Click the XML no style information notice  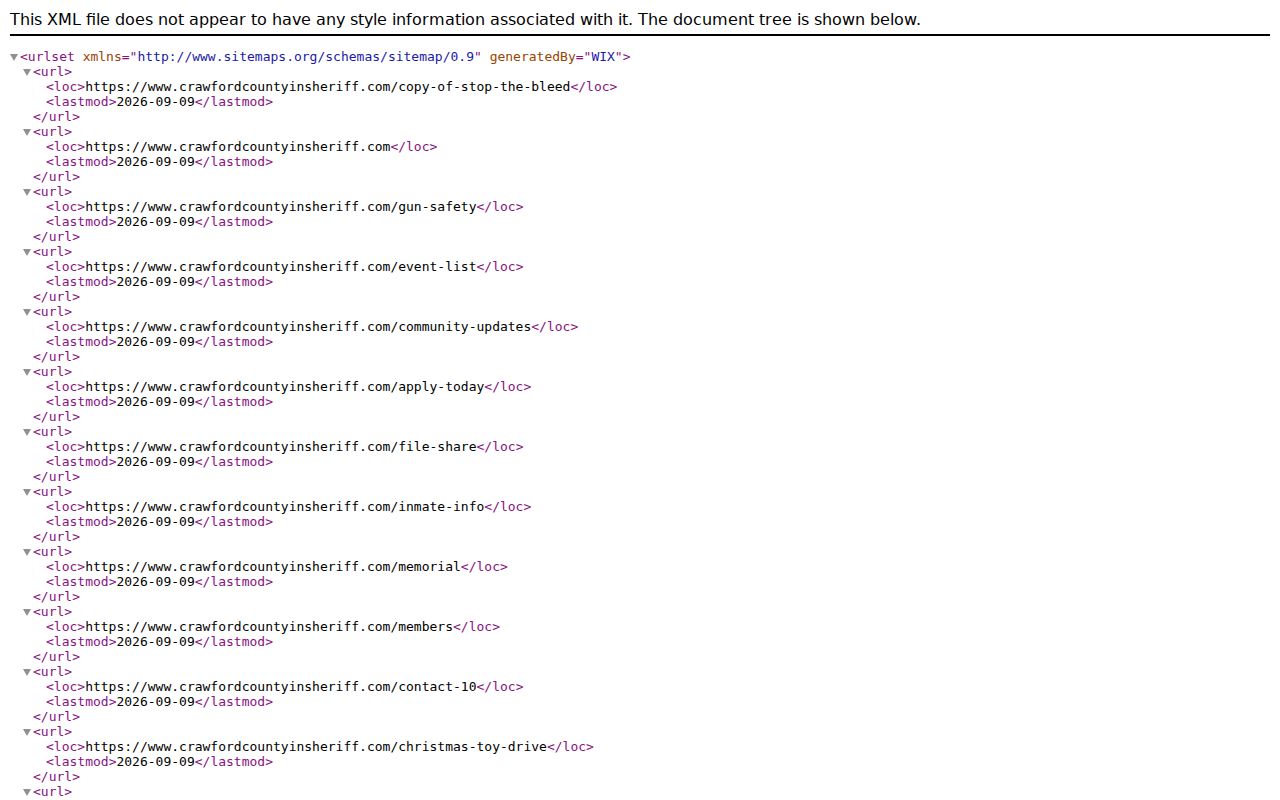pos(465,19)
